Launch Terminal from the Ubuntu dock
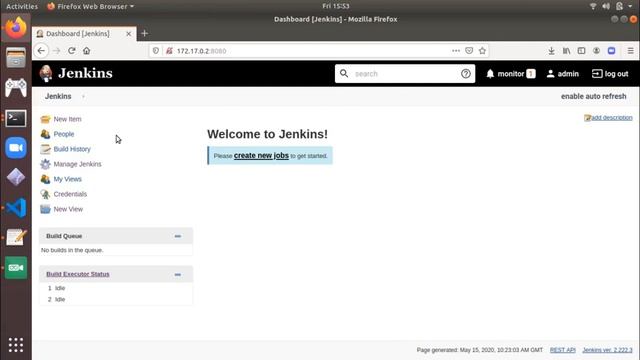Screen dimensions: 640x360 (x=16, y=118)
